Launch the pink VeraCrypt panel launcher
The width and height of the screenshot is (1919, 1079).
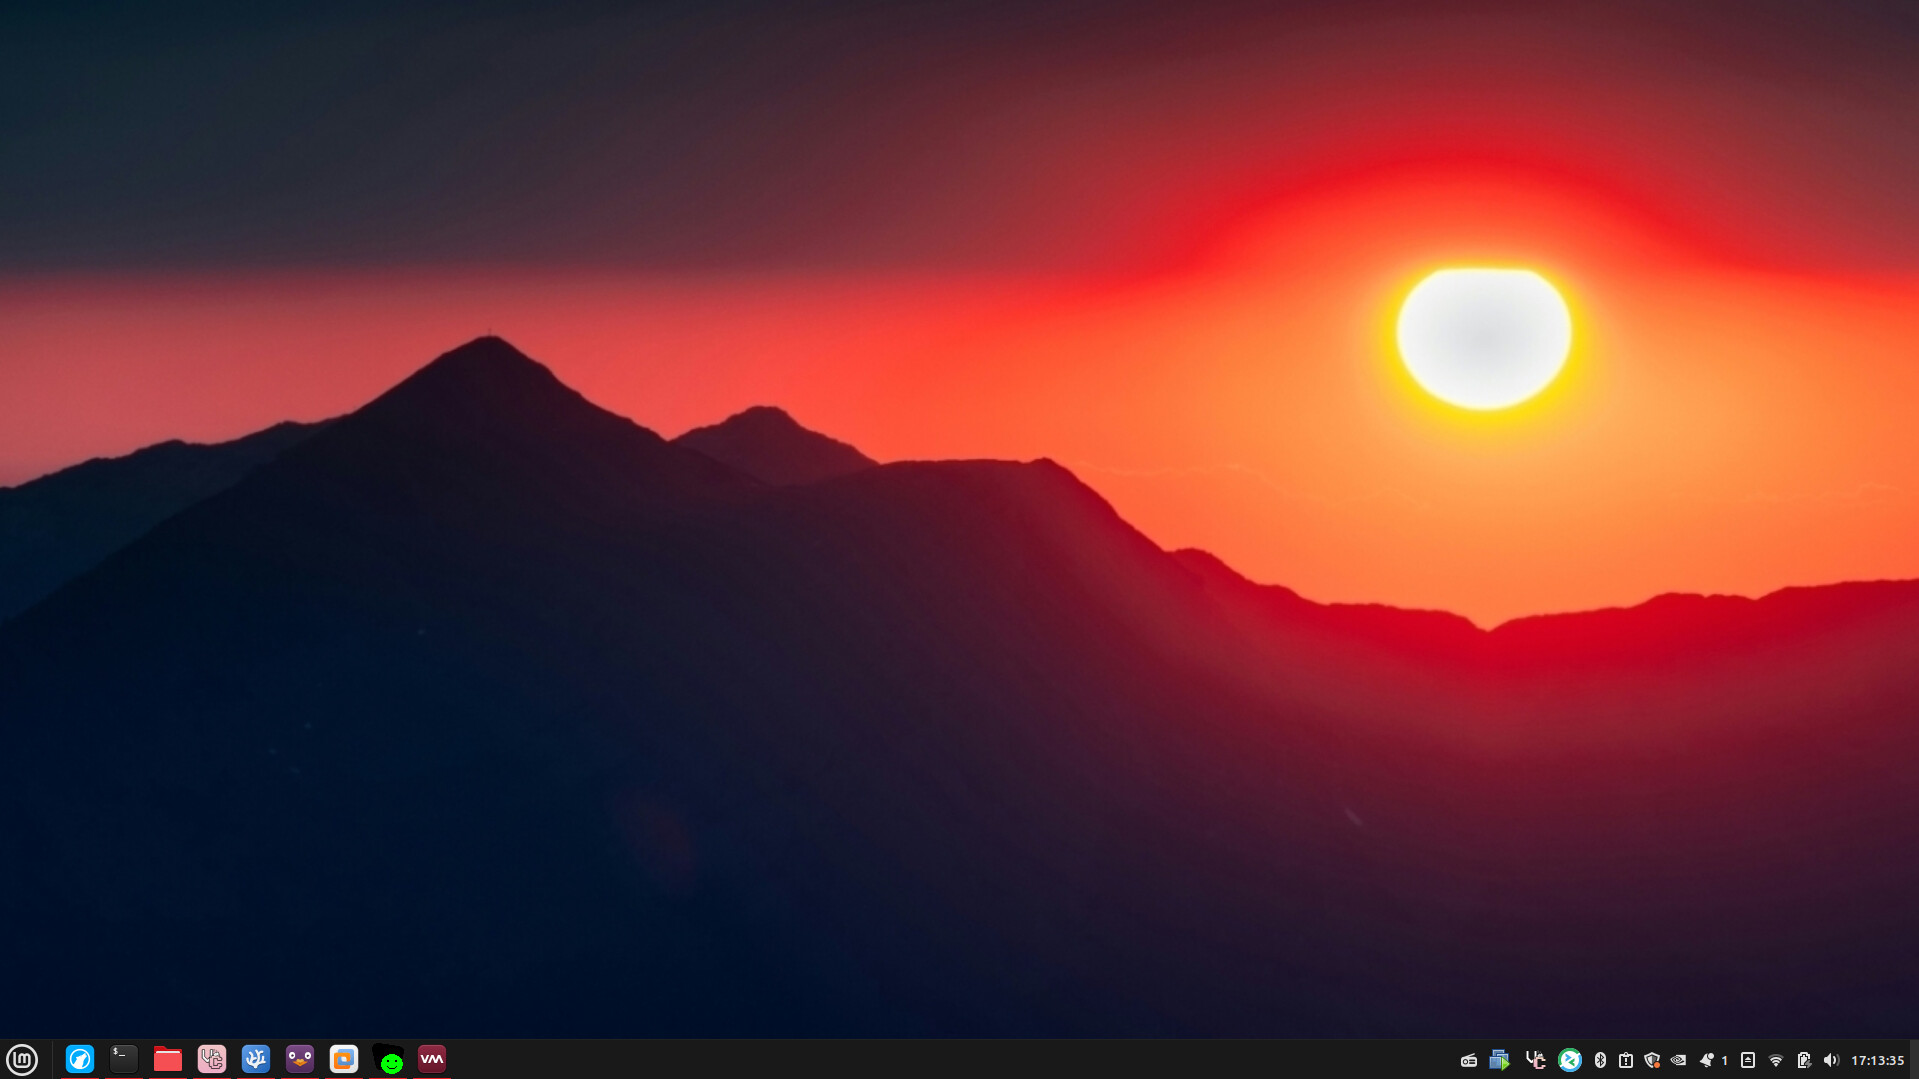[212, 1059]
